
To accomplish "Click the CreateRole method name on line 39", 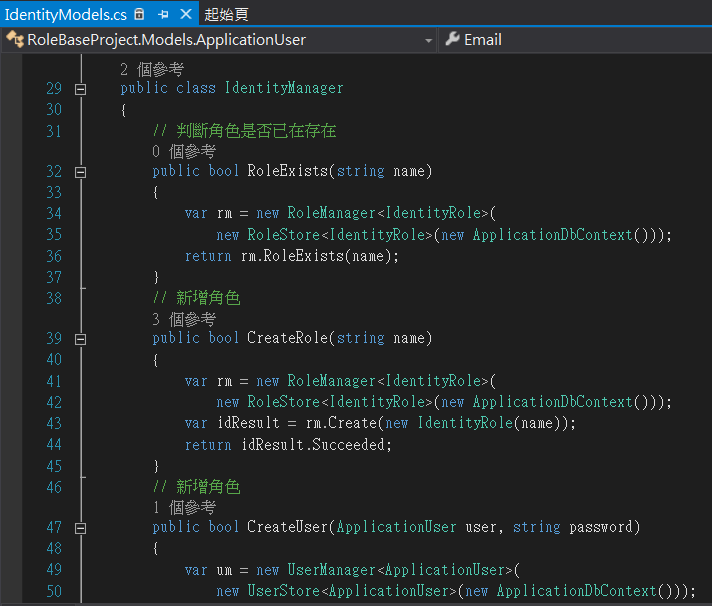I will point(287,338).
